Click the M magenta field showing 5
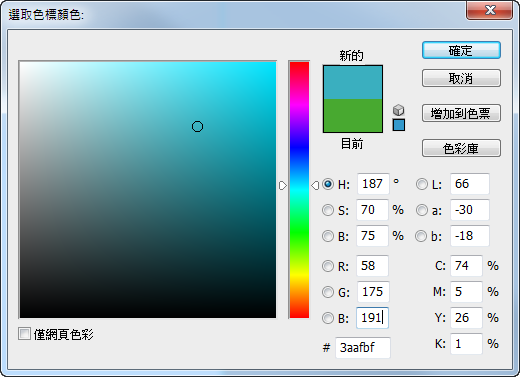 466,292
